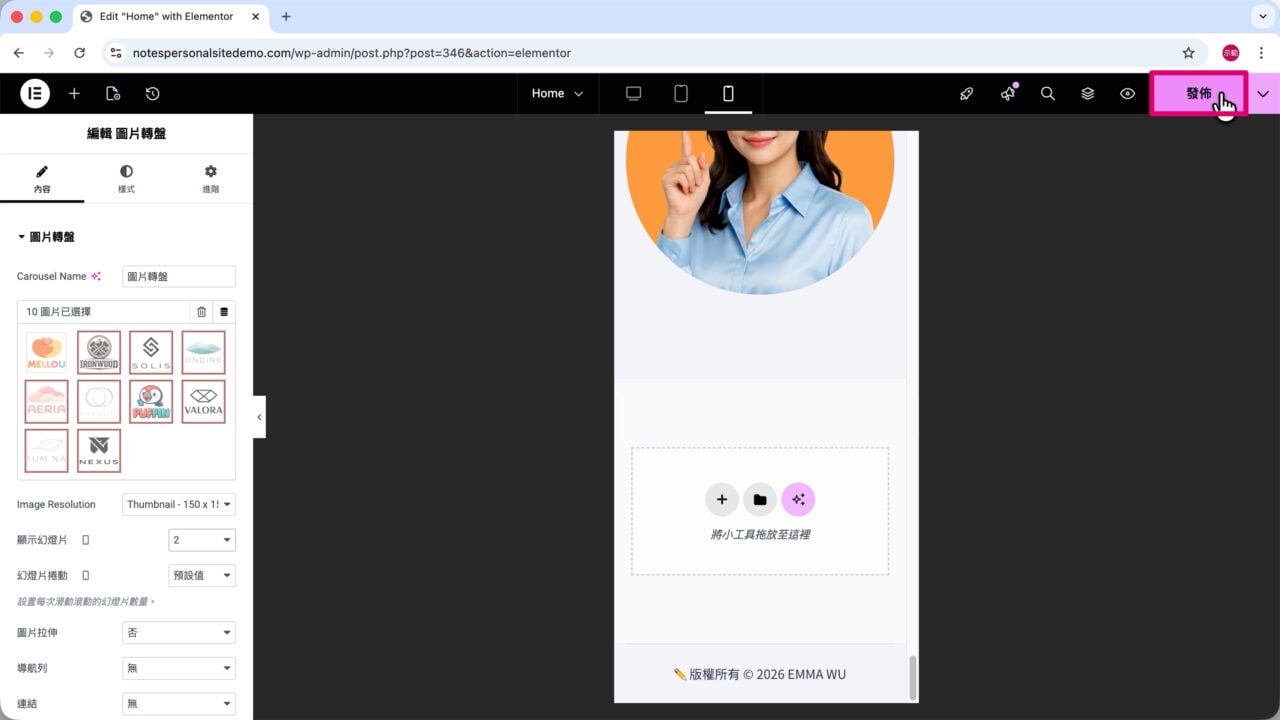Click the add element plus icon in top bar

pyautogui.click(x=74, y=93)
